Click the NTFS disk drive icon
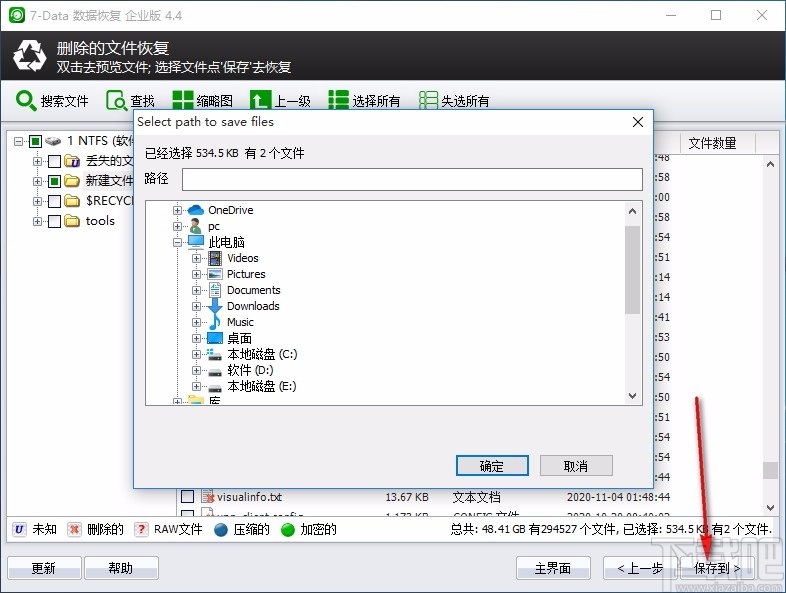Viewport: 786px width, 593px height. [x=53, y=141]
